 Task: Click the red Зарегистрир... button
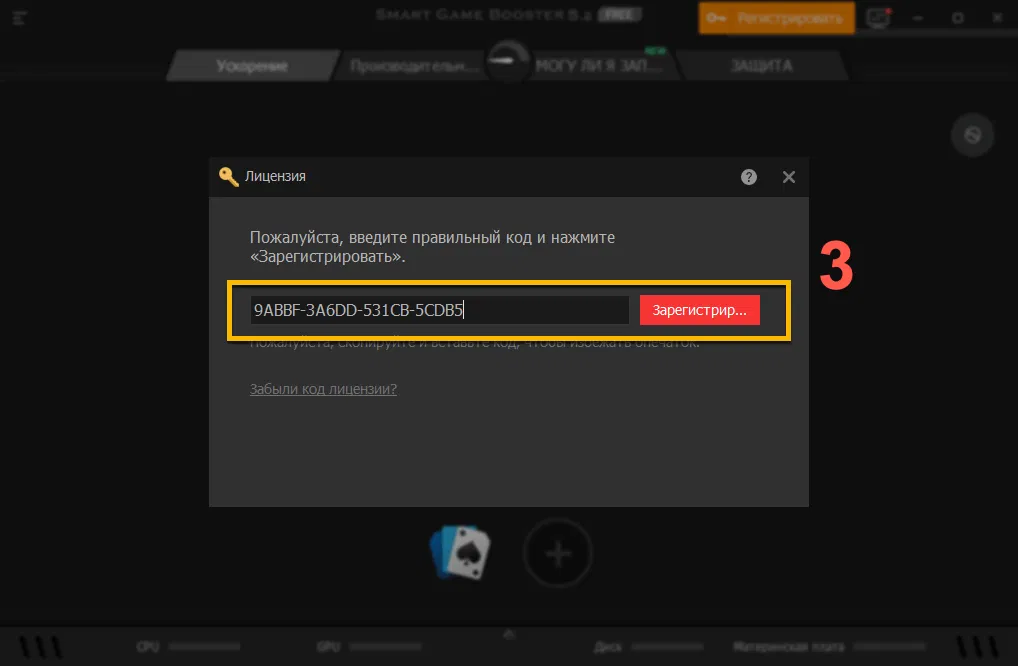click(x=699, y=310)
